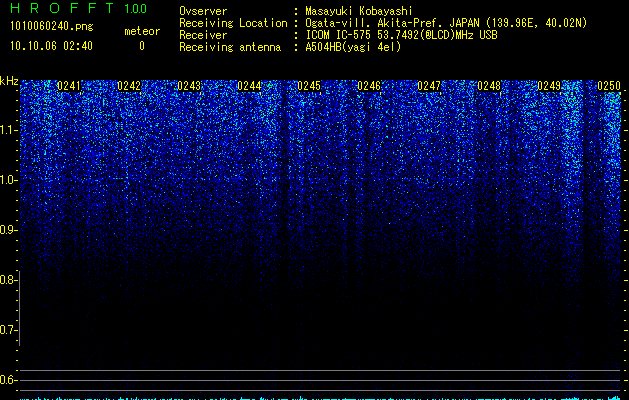Click the Receiving Location field label

coord(233,23)
